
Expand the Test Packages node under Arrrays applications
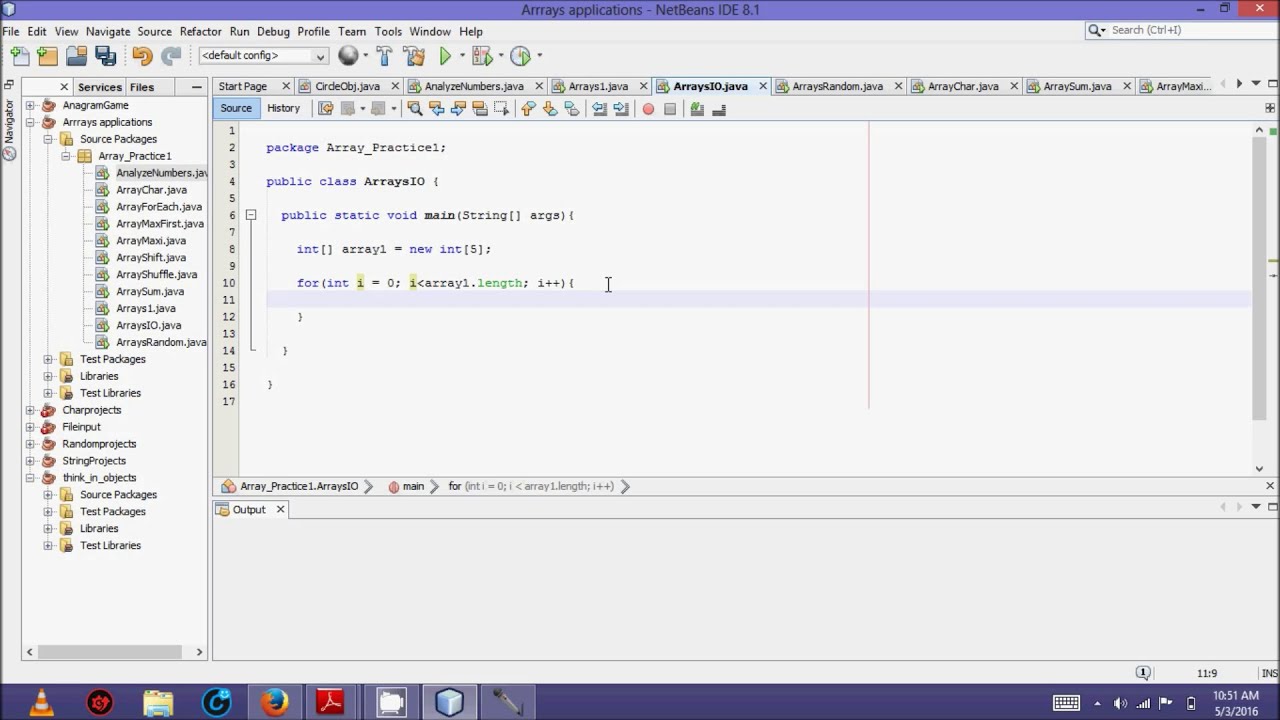click(x=48, y=359)
